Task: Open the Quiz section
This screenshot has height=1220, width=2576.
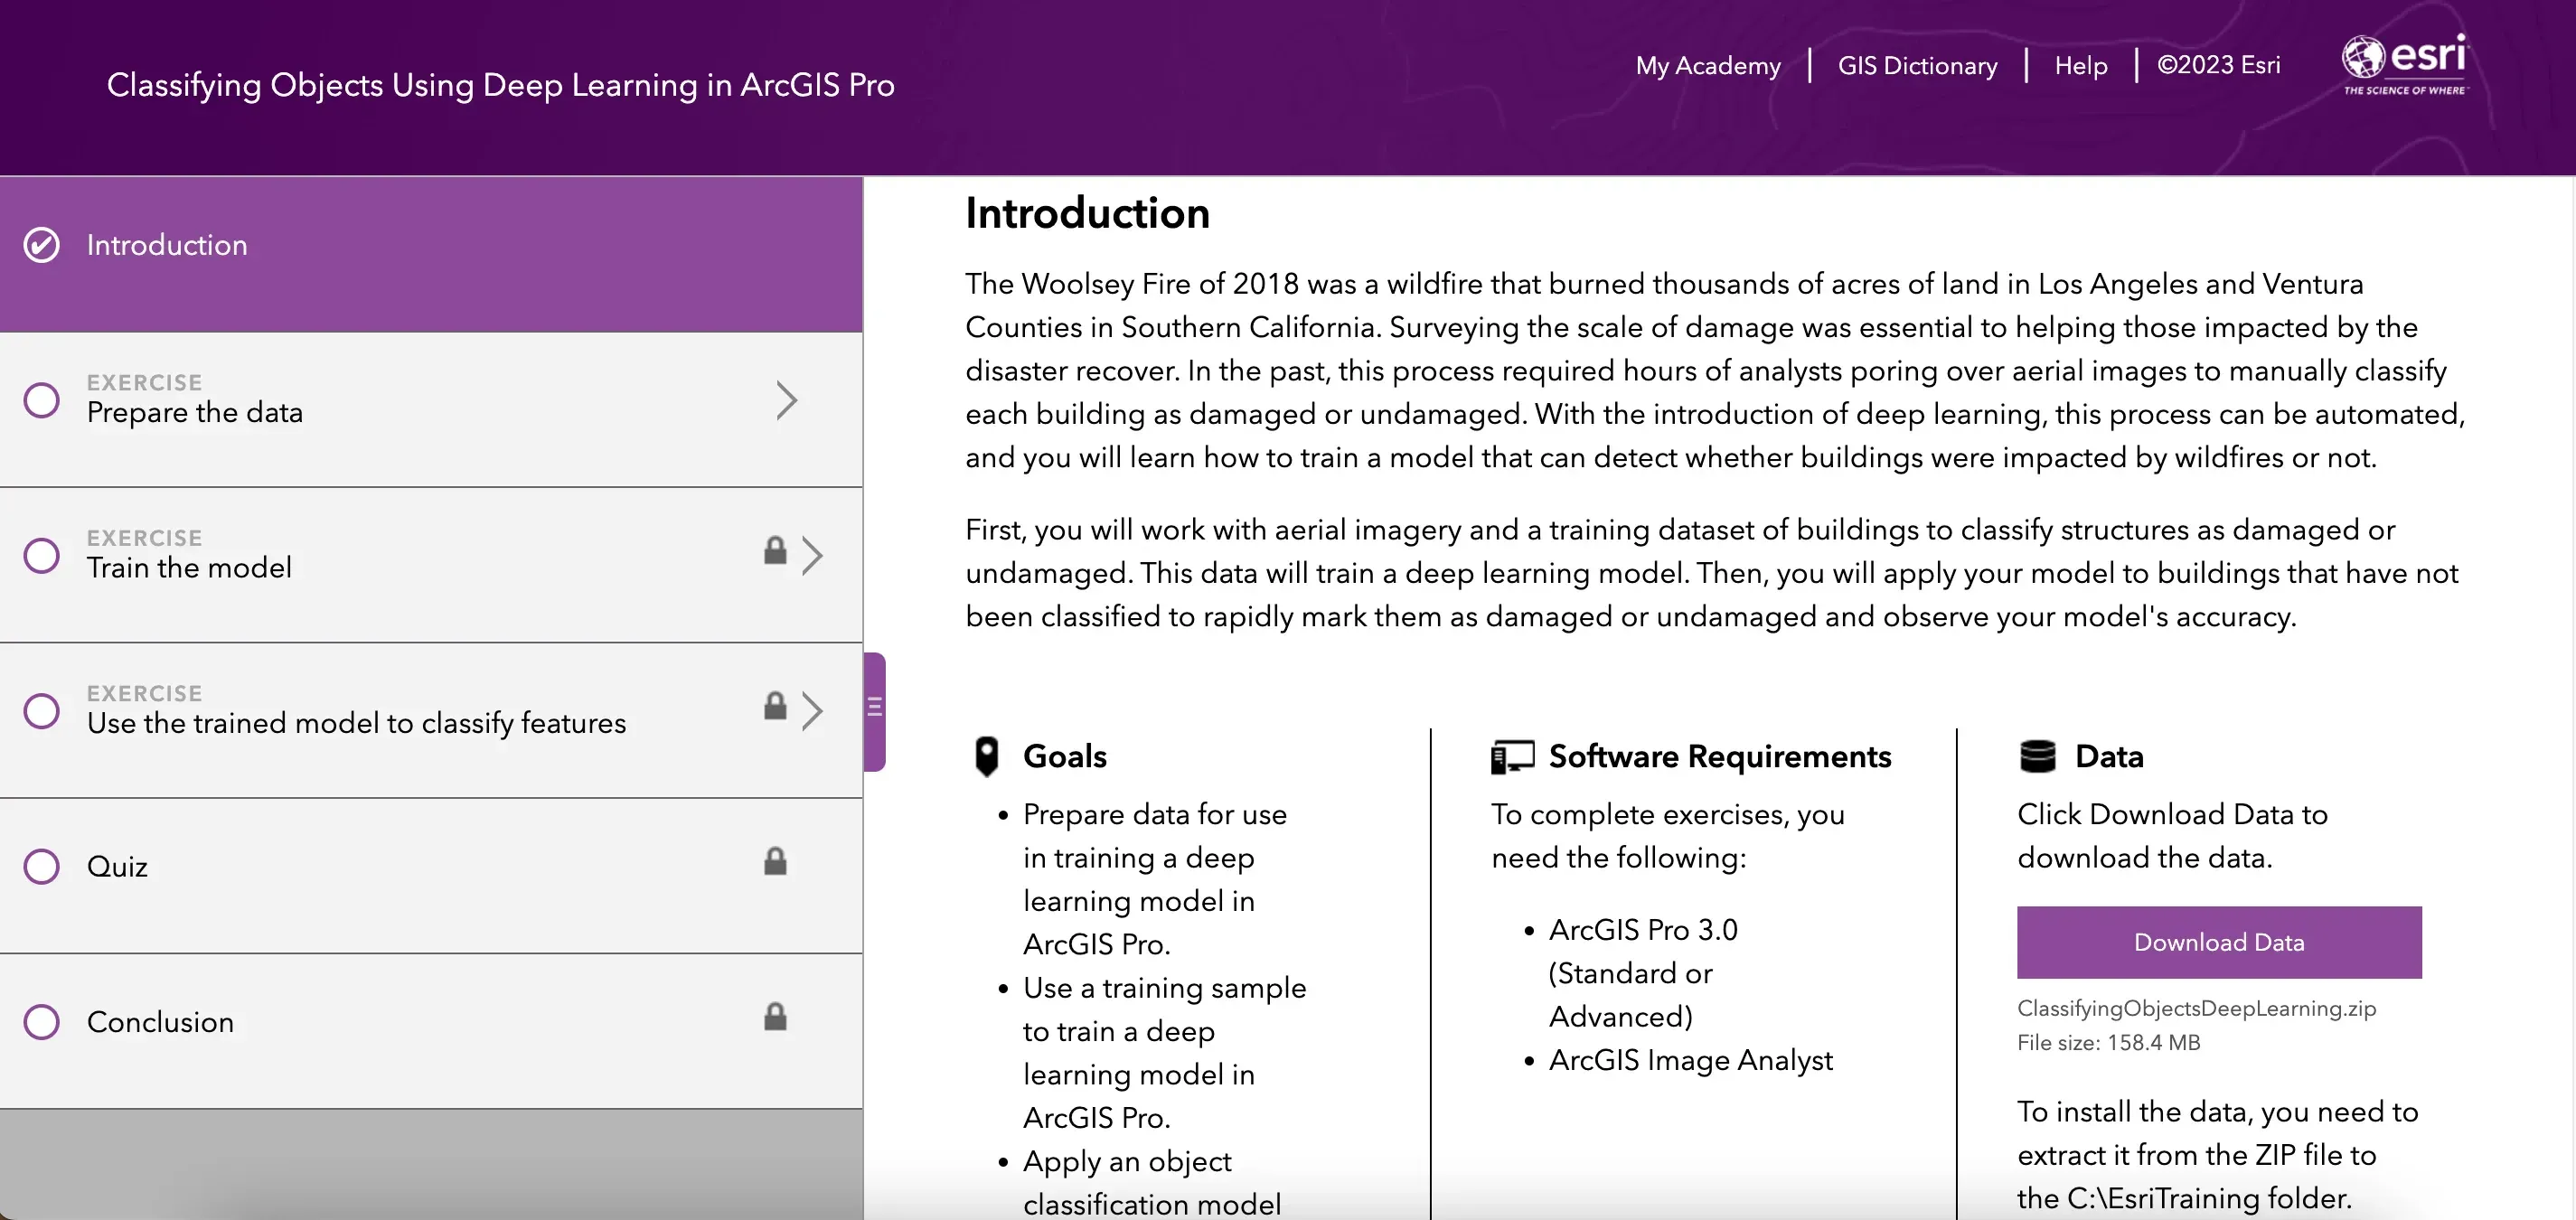Action: [x=431, y=876]
